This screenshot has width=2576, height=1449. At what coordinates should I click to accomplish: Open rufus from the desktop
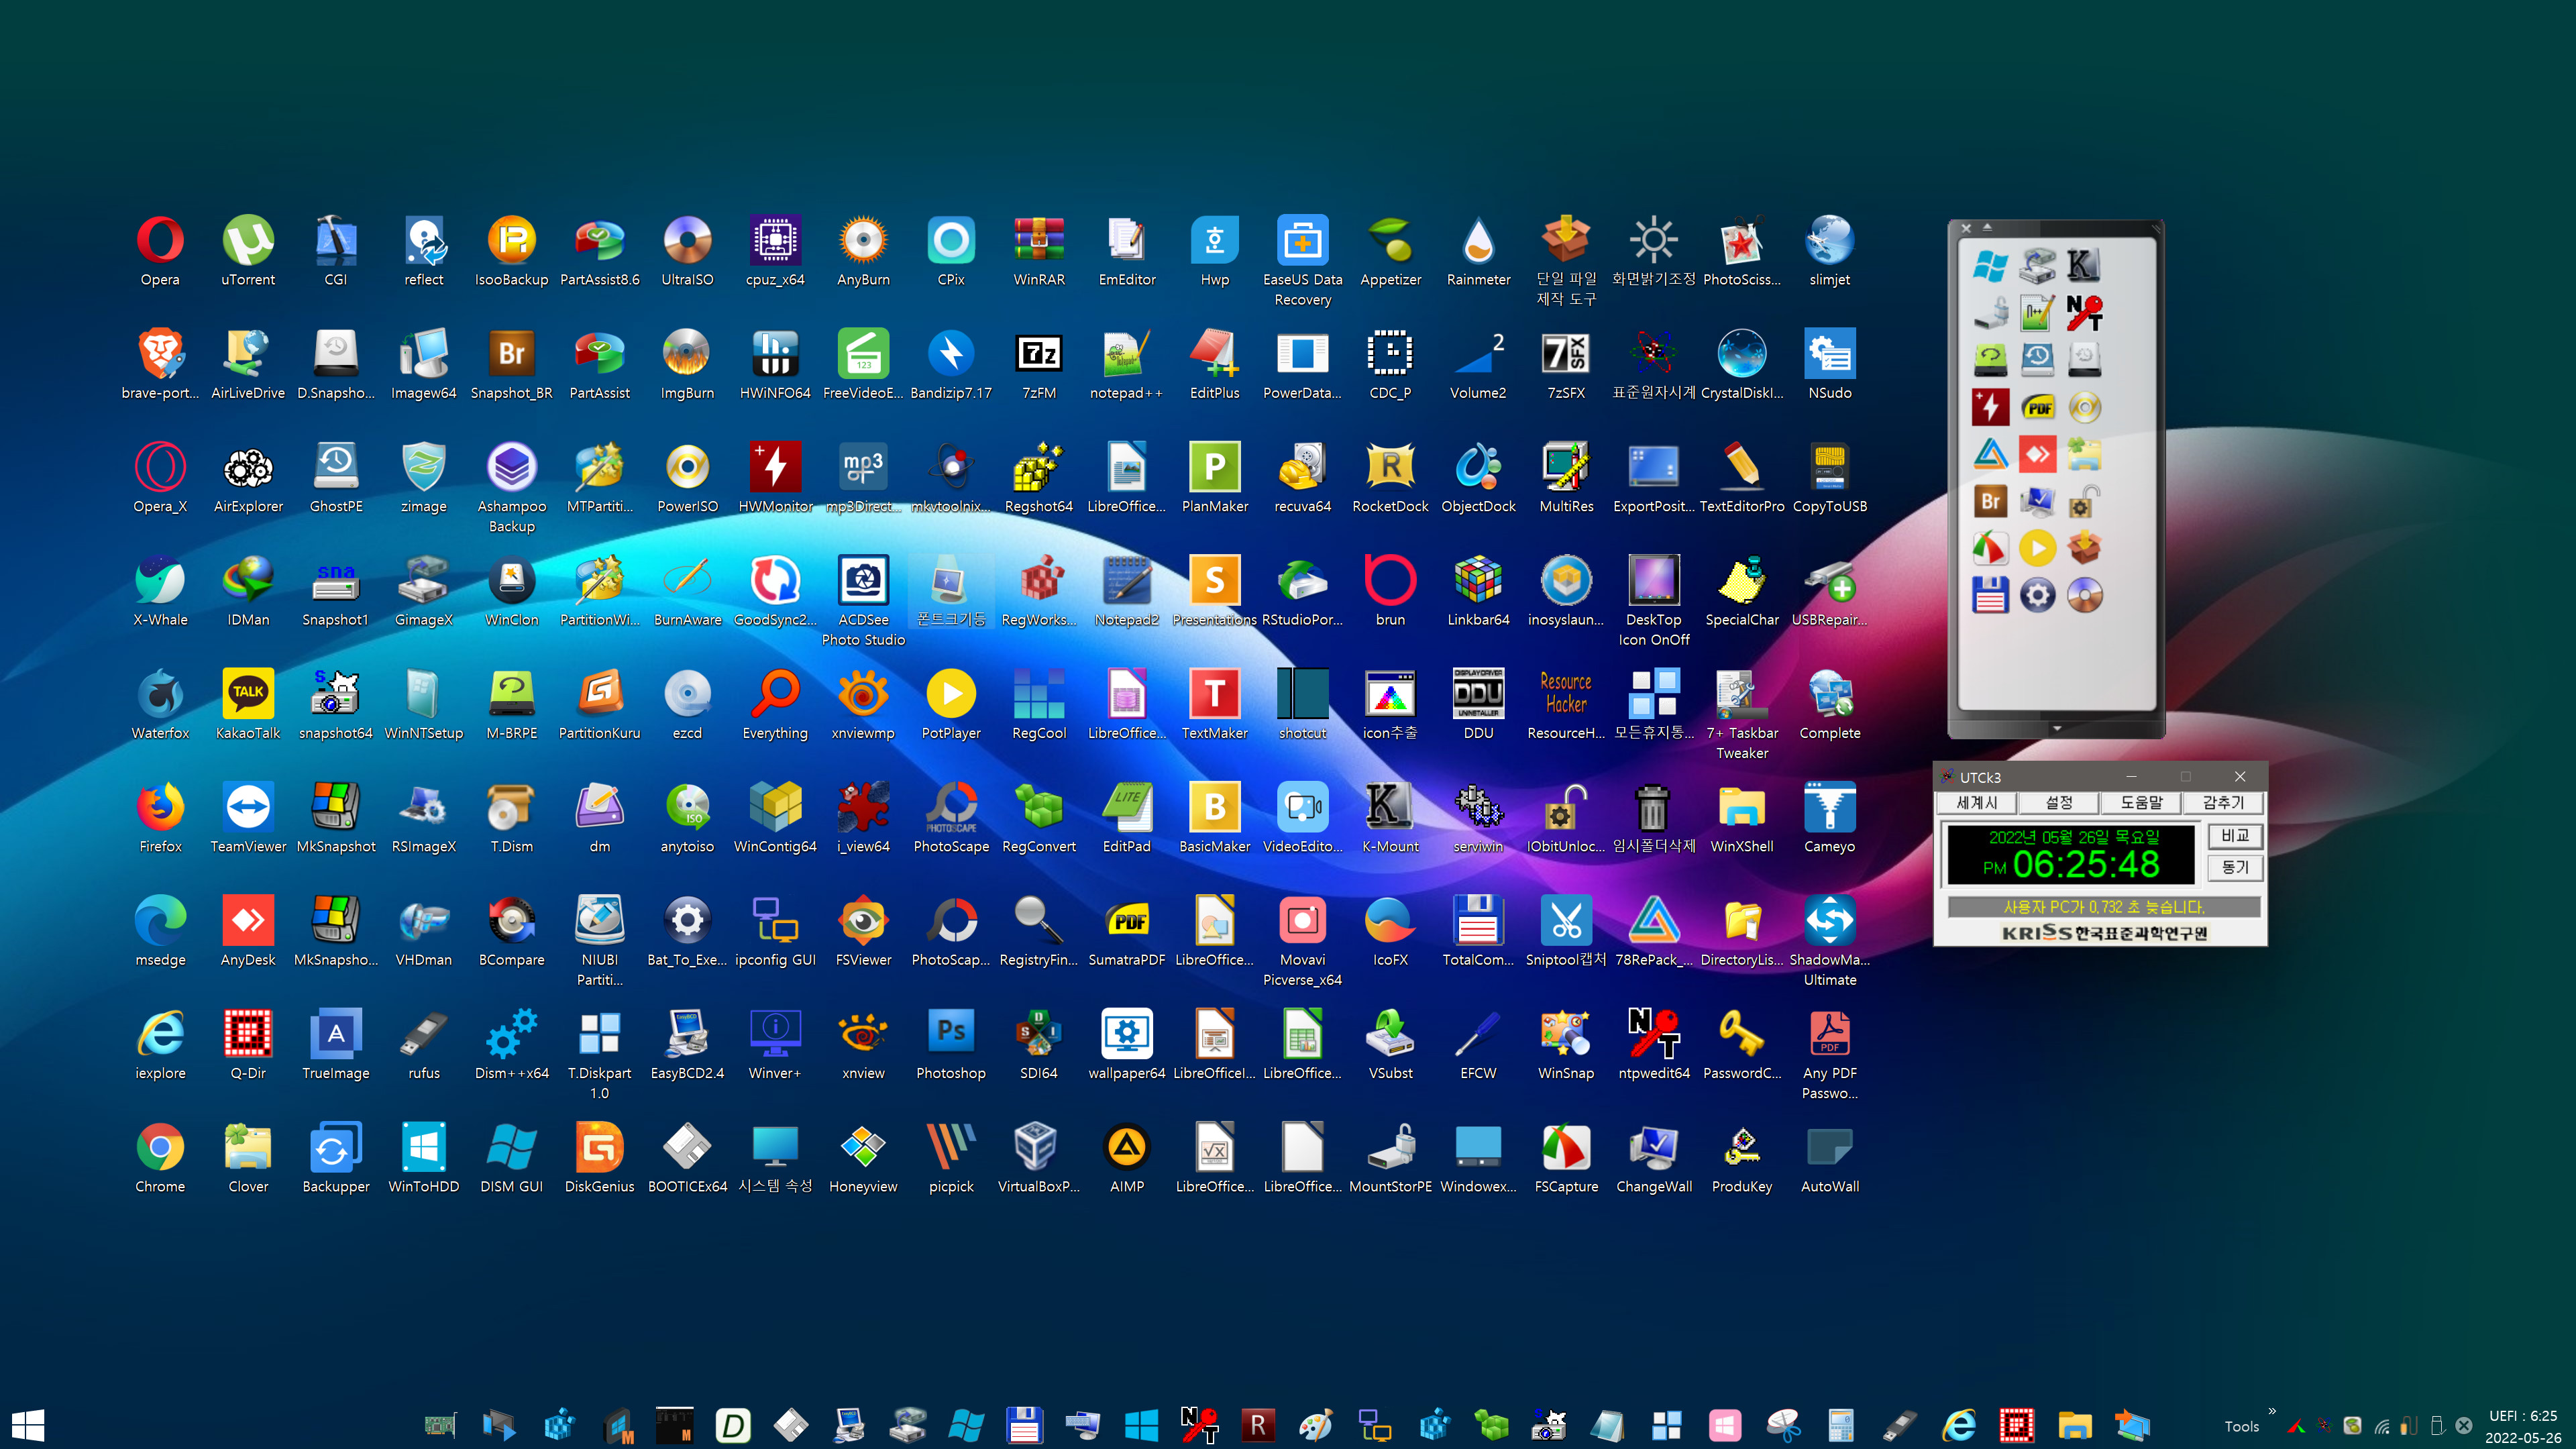tap(424, 1043)
